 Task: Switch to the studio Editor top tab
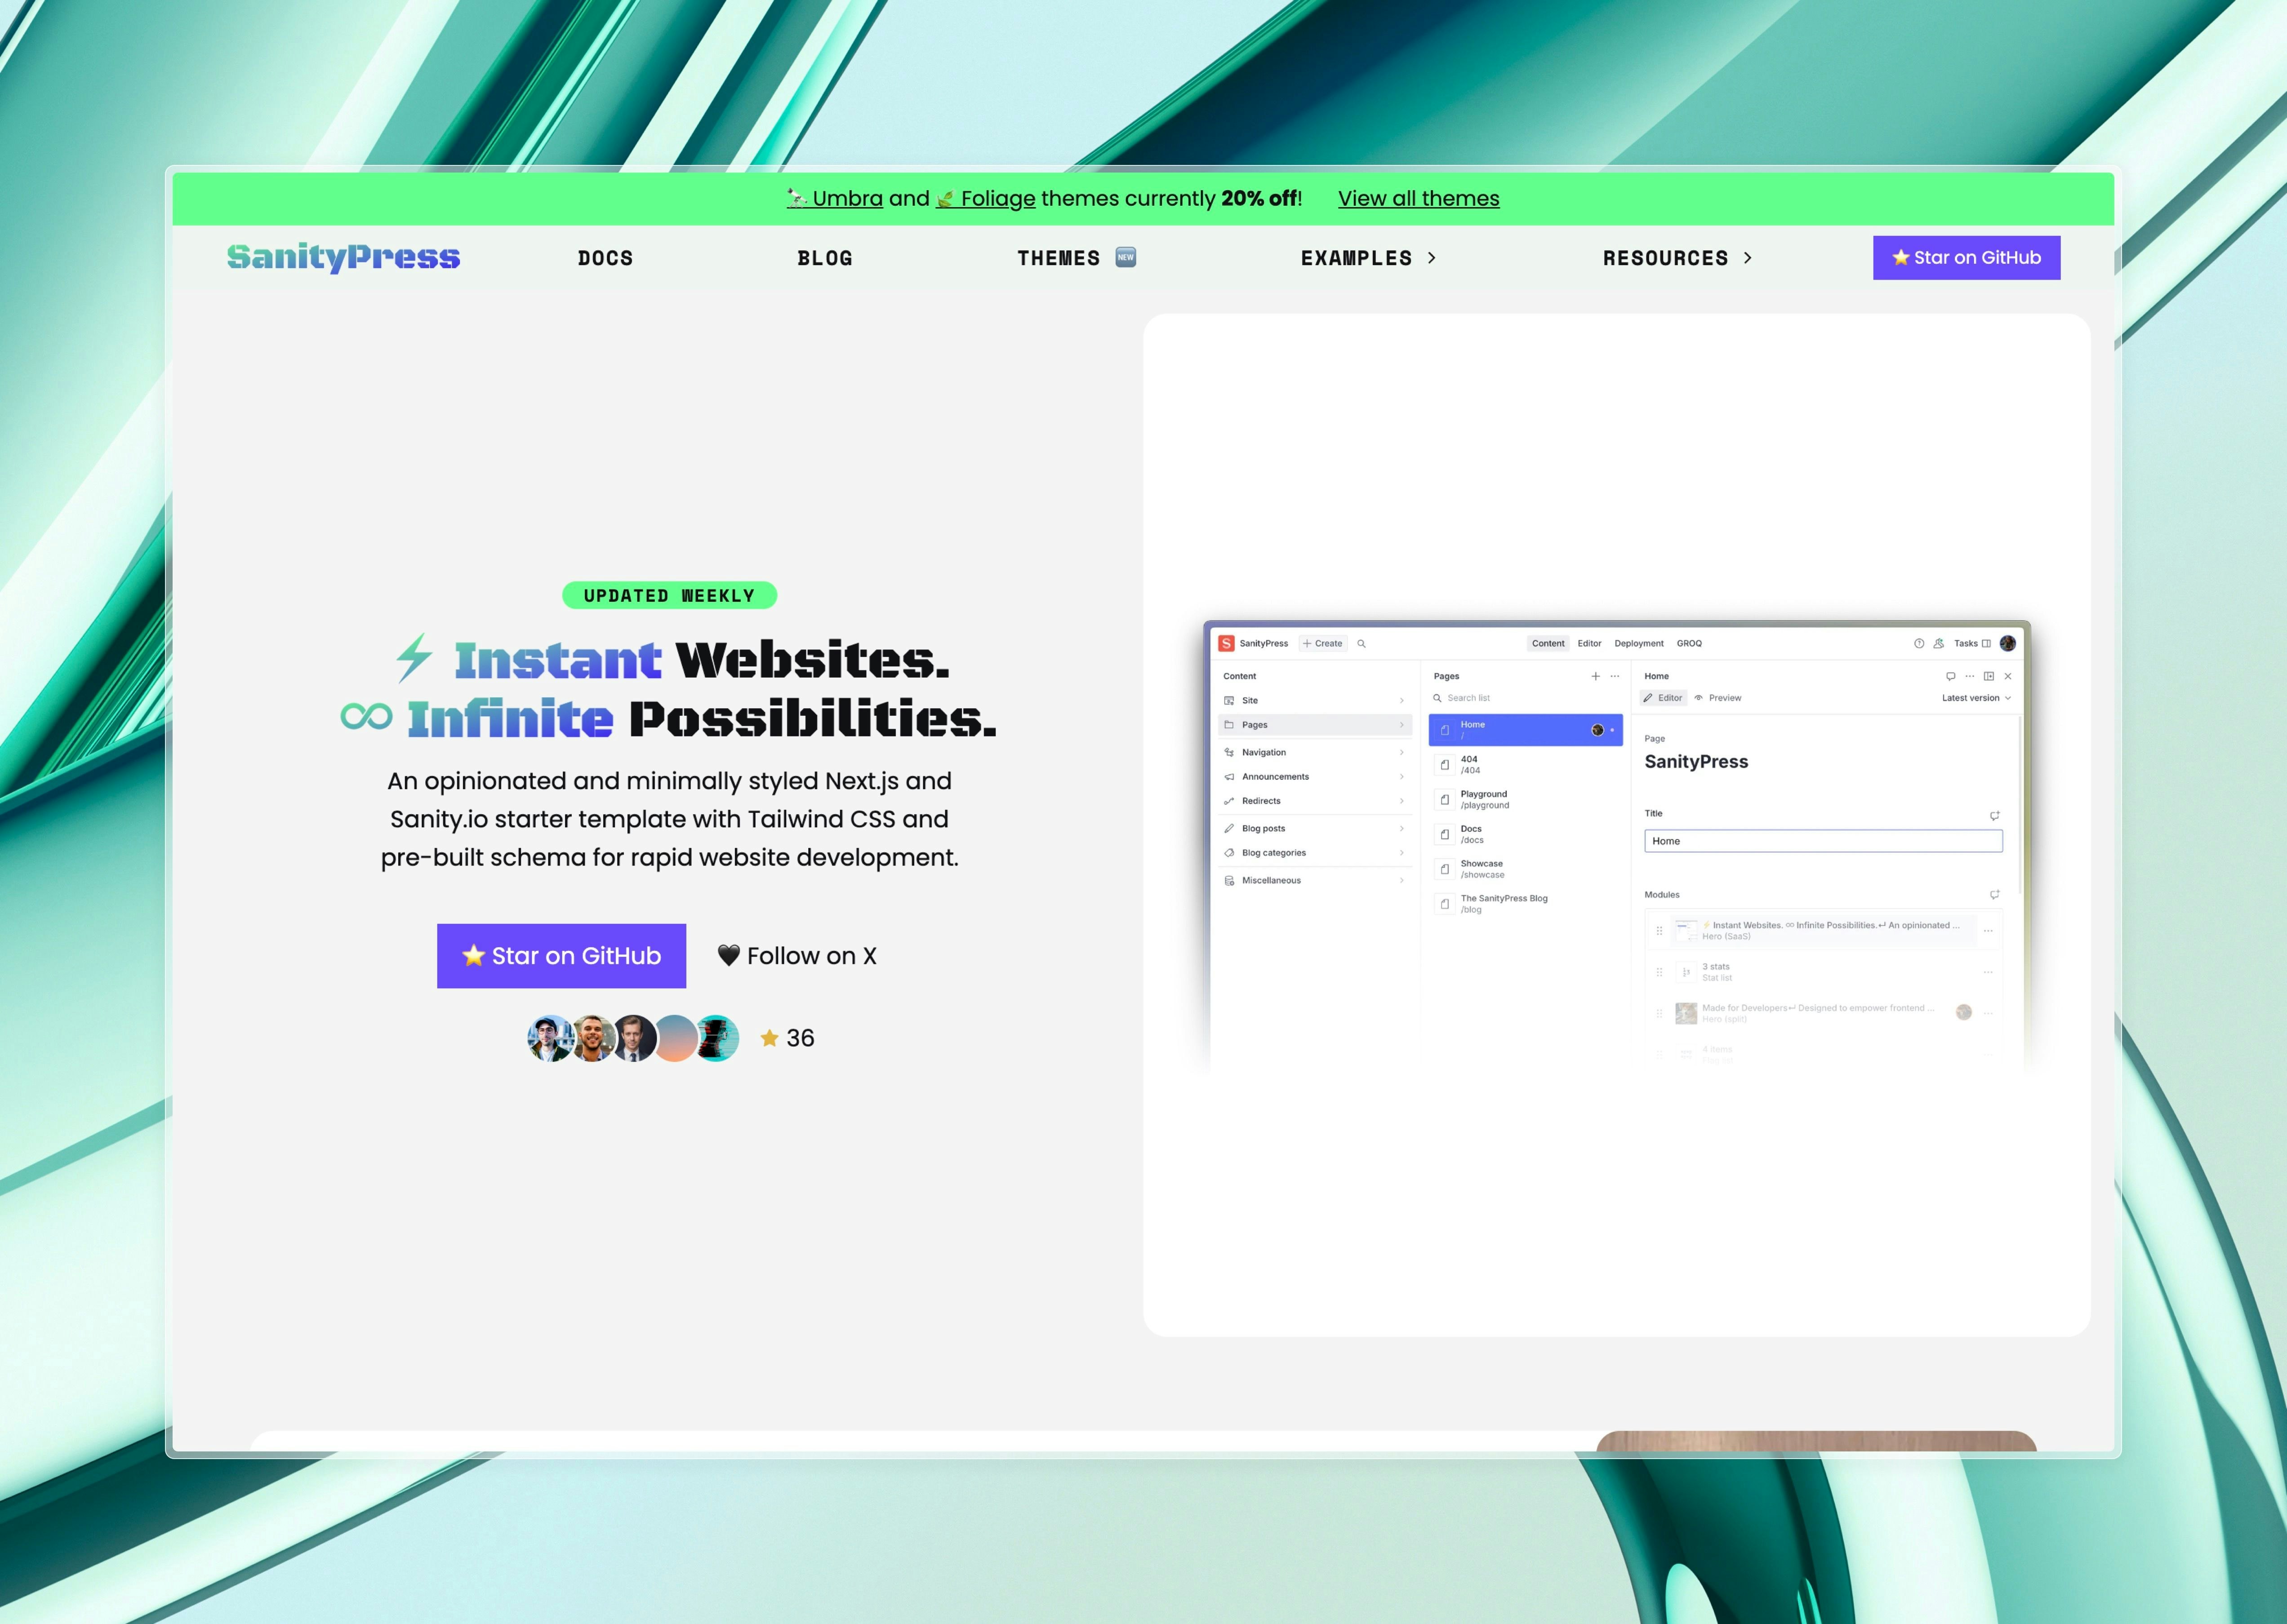tap(1589, 643)
